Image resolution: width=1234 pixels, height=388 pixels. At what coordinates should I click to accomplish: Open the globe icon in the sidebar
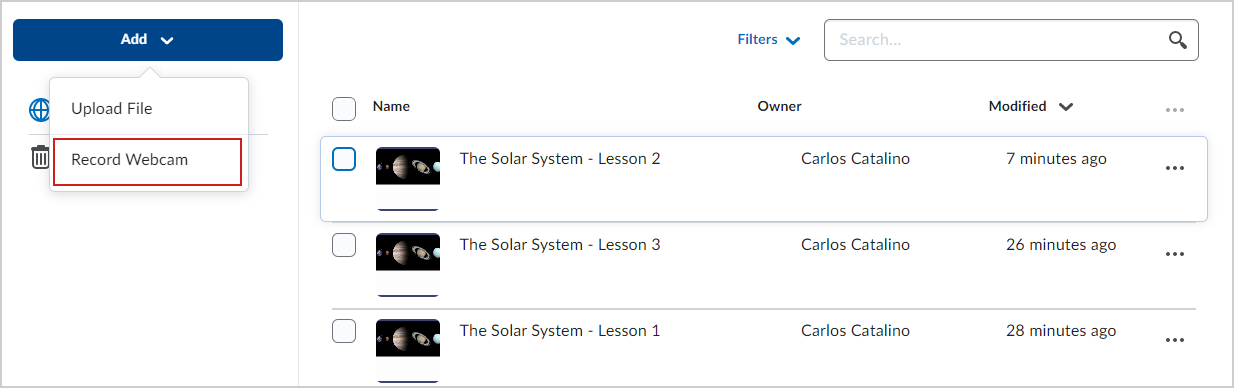(38, 109)
